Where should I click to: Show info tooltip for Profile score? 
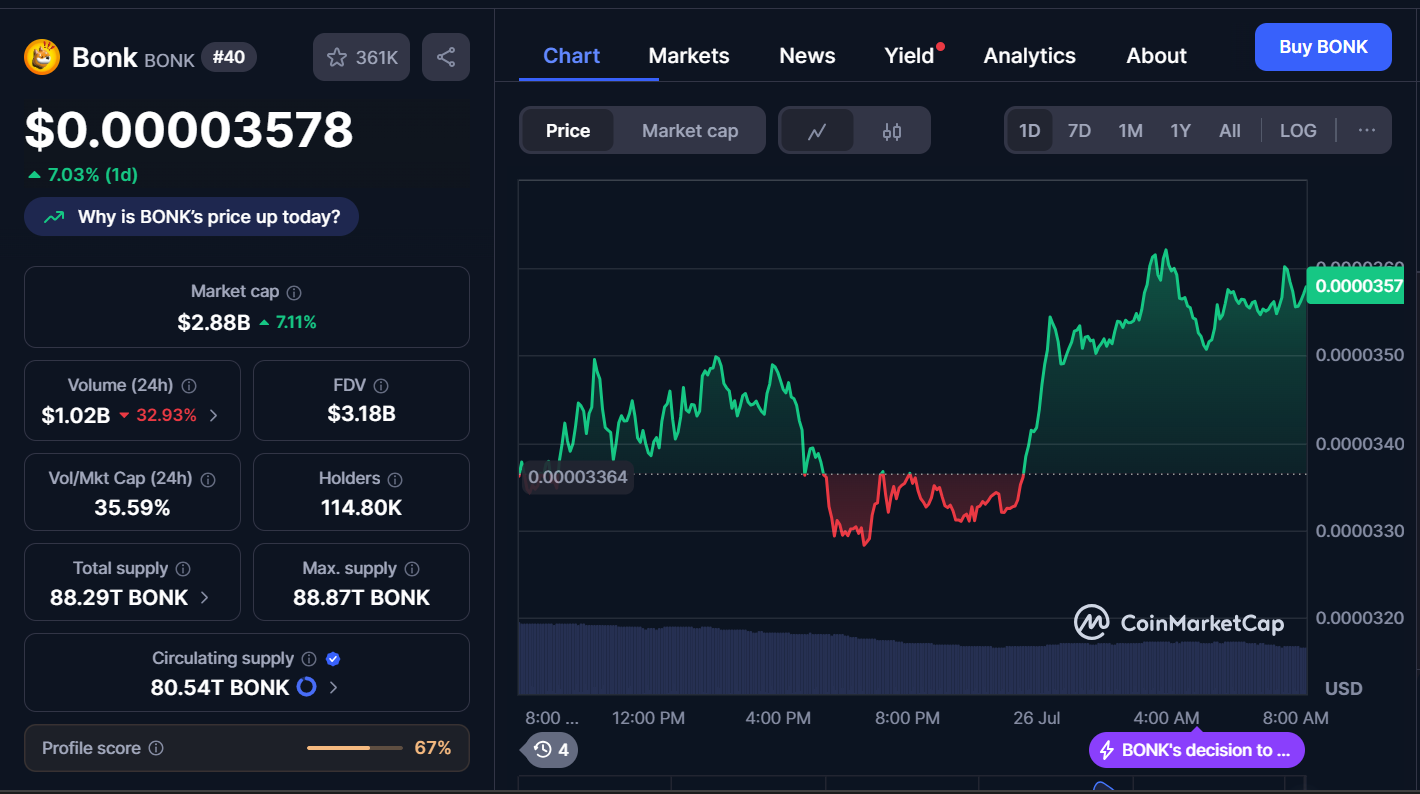click(x=156, y=748)
